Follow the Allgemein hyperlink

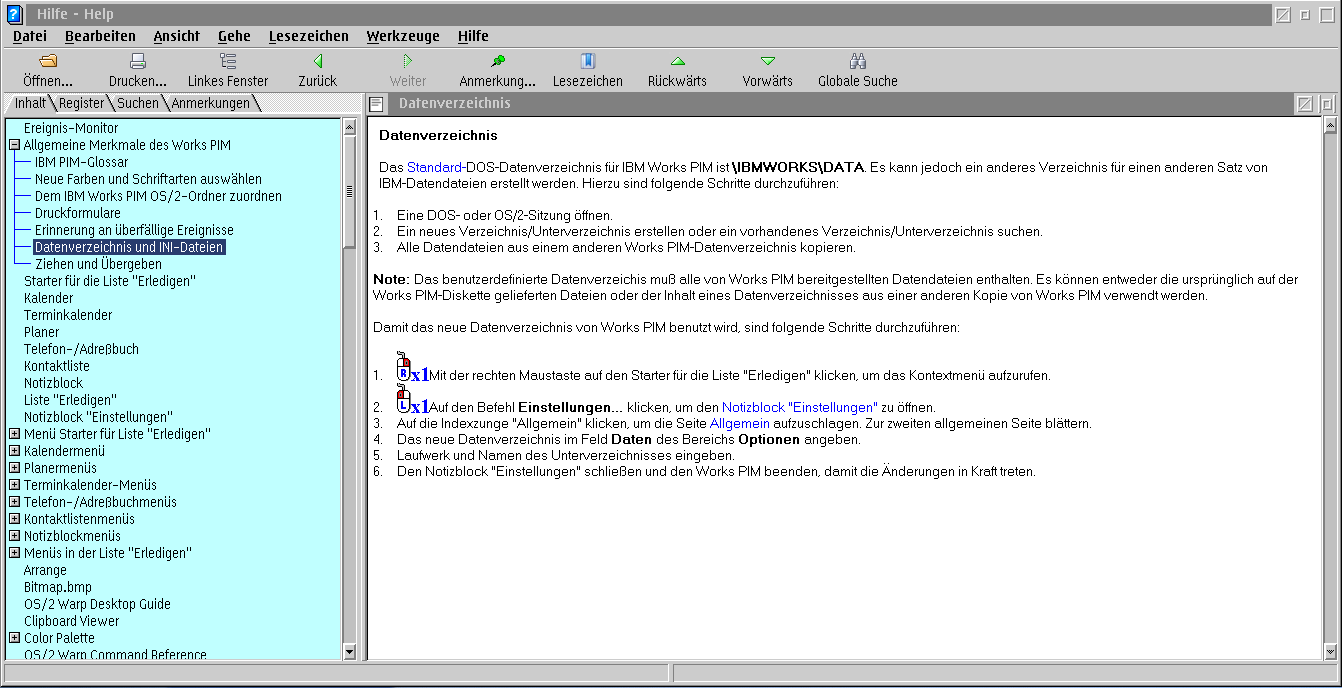click(x=740, y=423)
